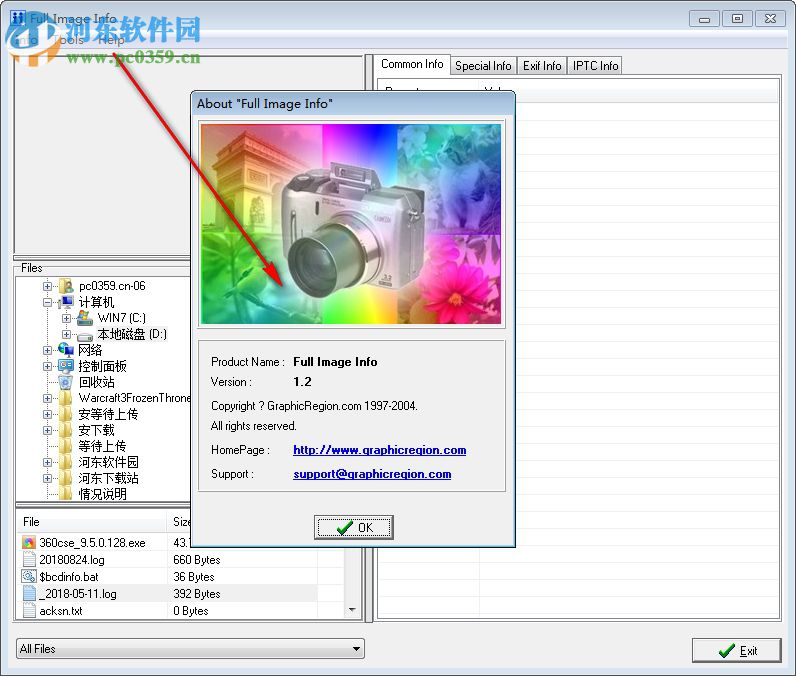Select file 20180824.log in list
Viewport: 796px width, 676px height.
pyautogui.click(x=72, y=560)
